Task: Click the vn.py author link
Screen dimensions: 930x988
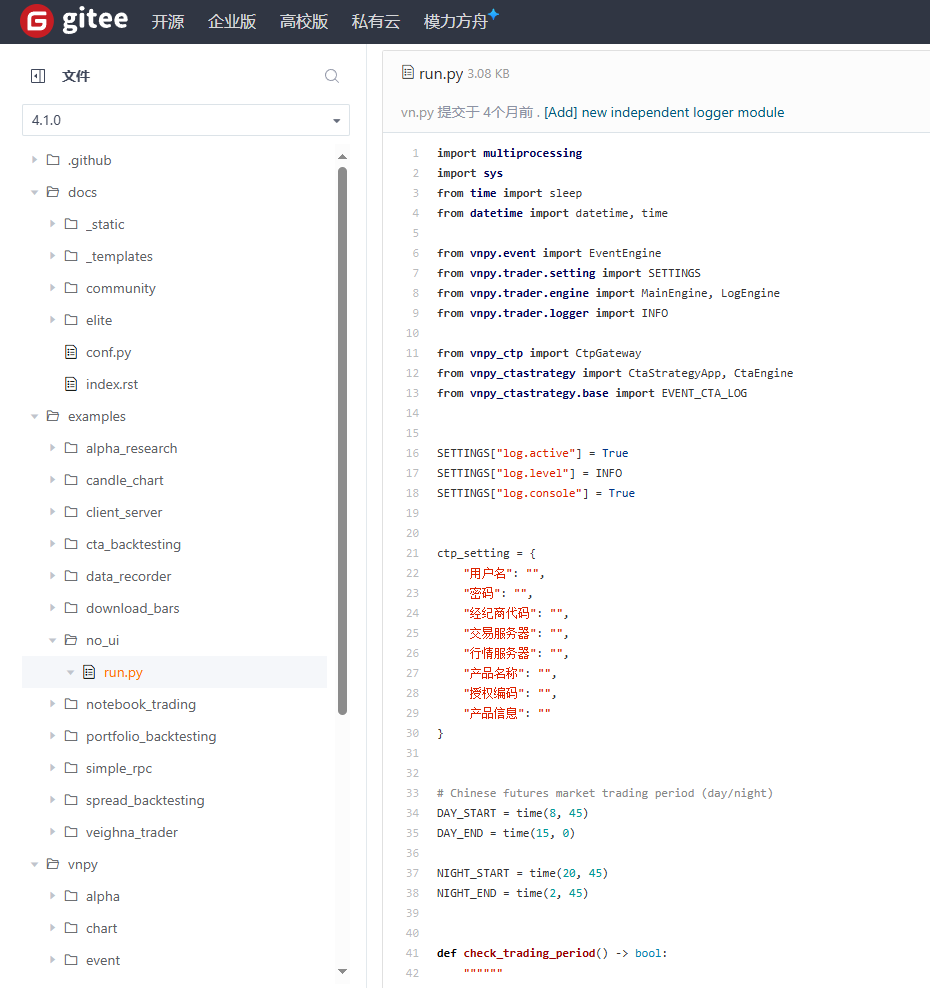Action: (417, 112)
